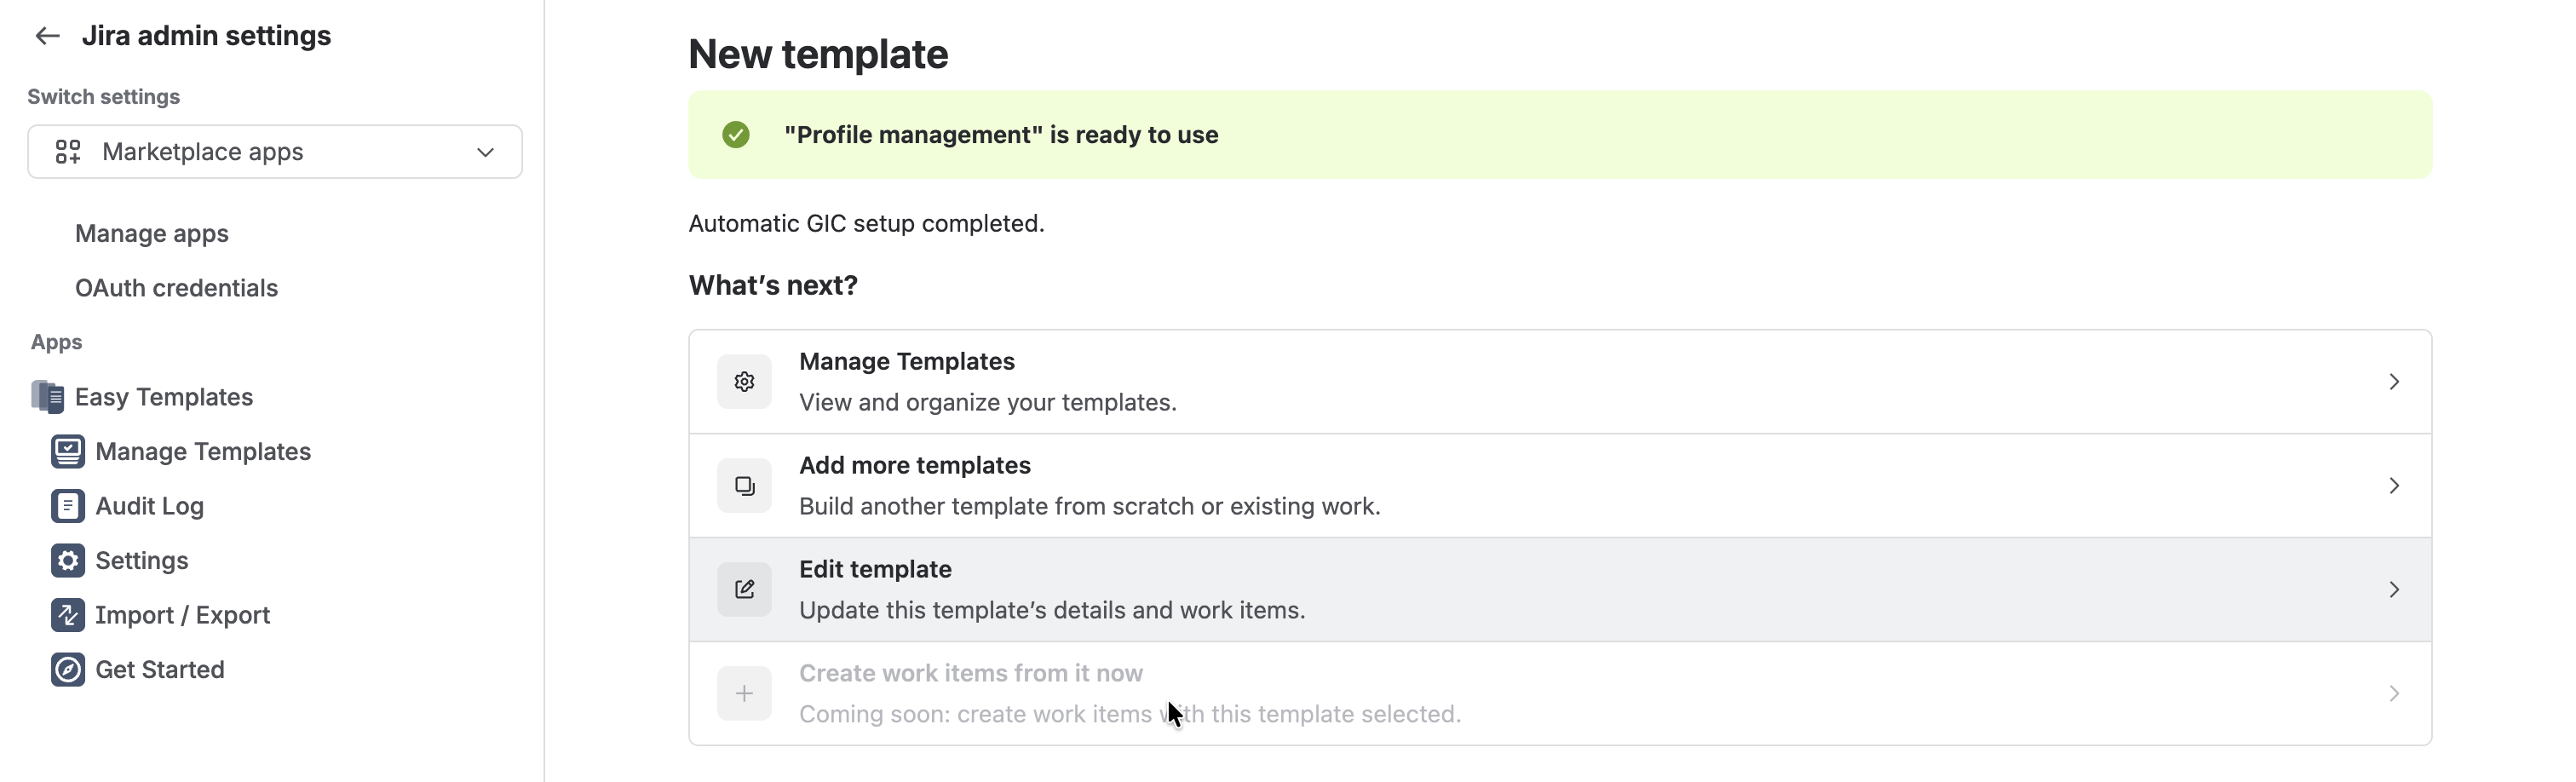The height and width of the screenshot is (782, 2576).
Task: Open OAuth credentials in the sidebar
Action: (176, 288)
